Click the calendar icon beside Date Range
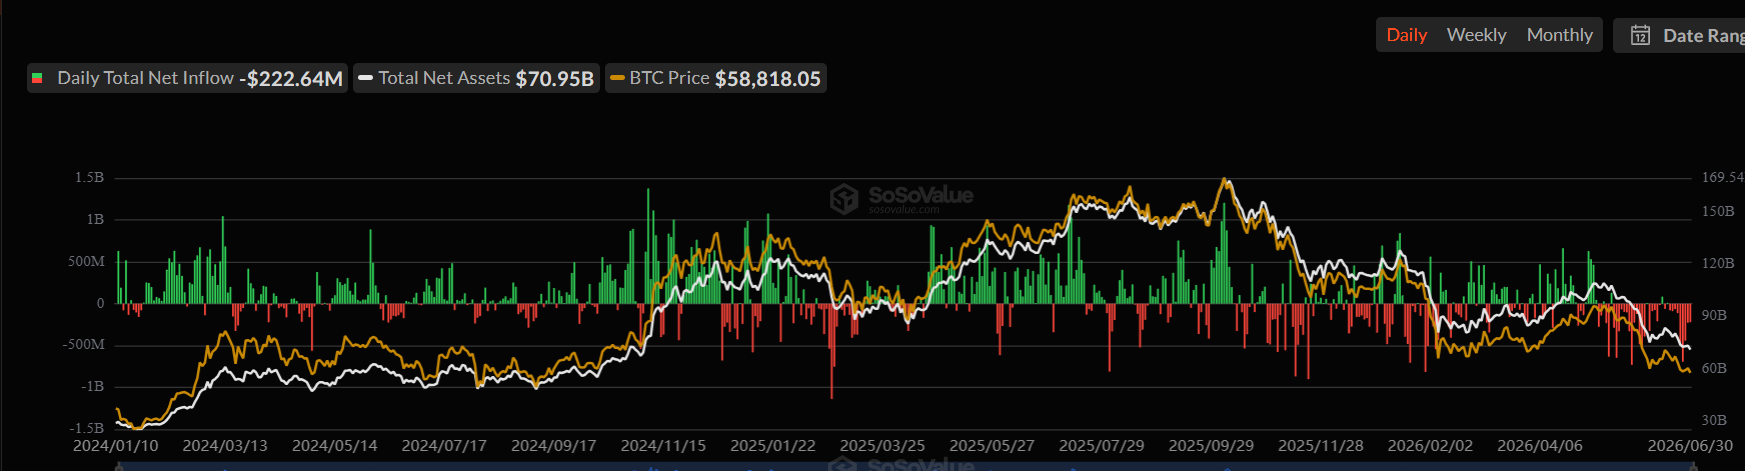 pos(1640,36)
